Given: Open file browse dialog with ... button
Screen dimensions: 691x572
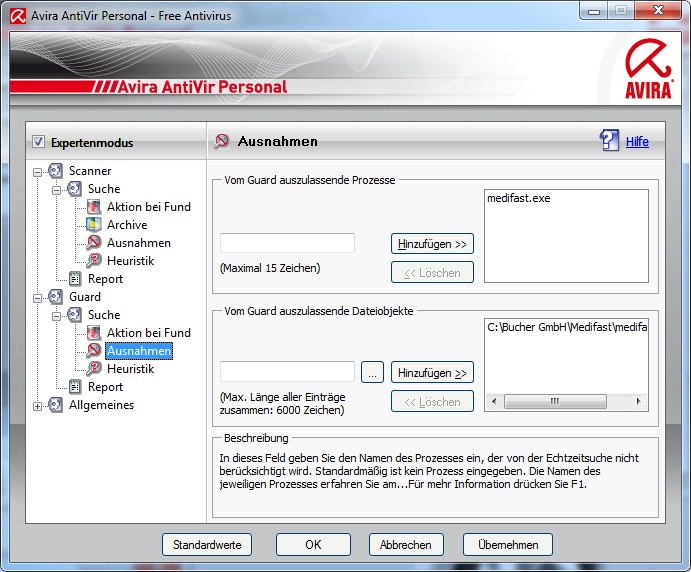Looking at the screenshot, I should click(372, 372).
